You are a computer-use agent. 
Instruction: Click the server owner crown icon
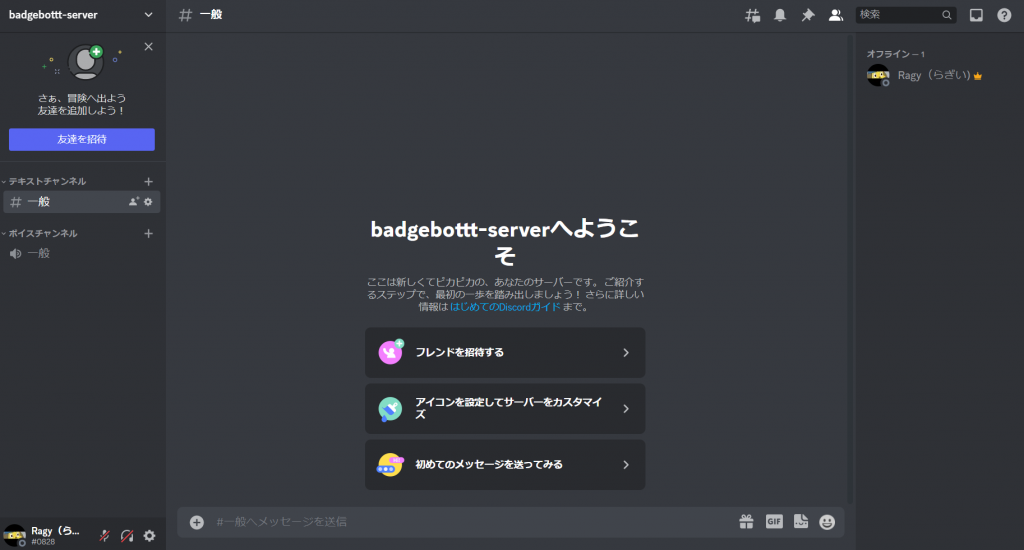[x=978, y=76]
